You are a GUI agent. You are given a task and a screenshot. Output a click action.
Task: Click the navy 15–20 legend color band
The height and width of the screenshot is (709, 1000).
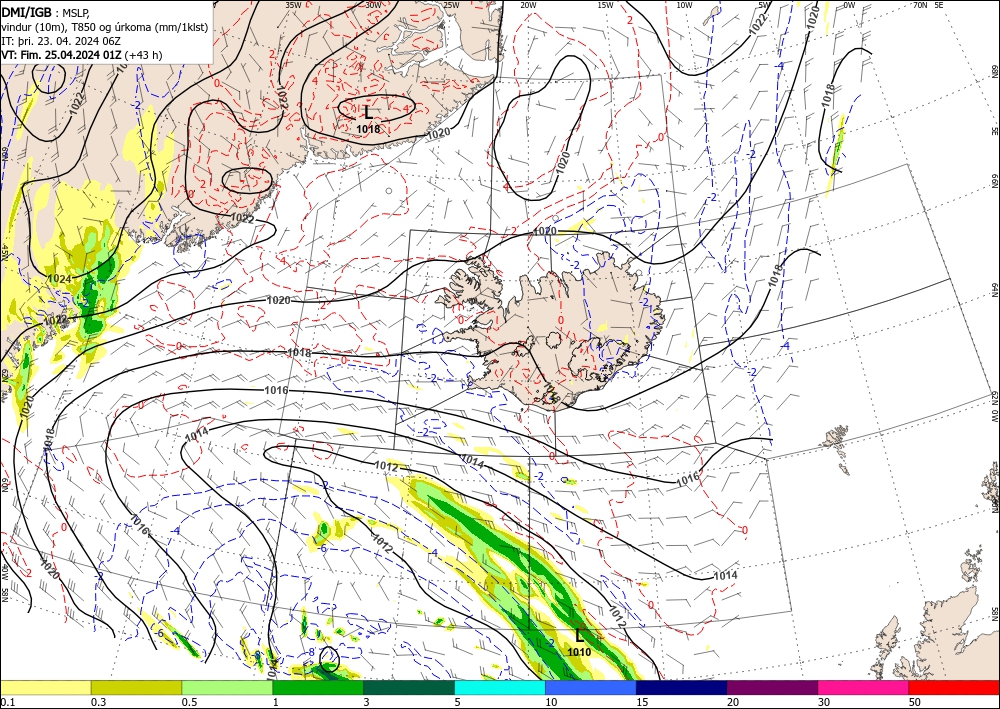pyautogui.click(x=682, y=687)
